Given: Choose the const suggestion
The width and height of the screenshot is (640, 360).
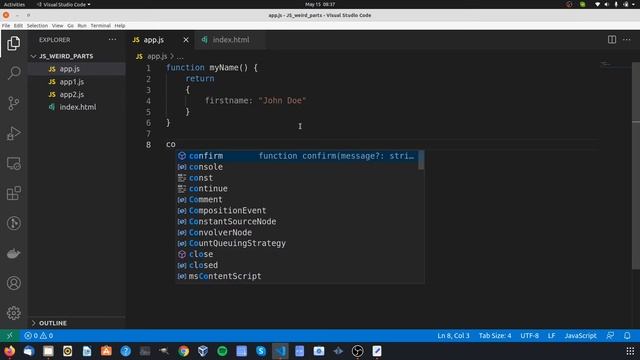Looking at the screenshot, I should [297, 178].
